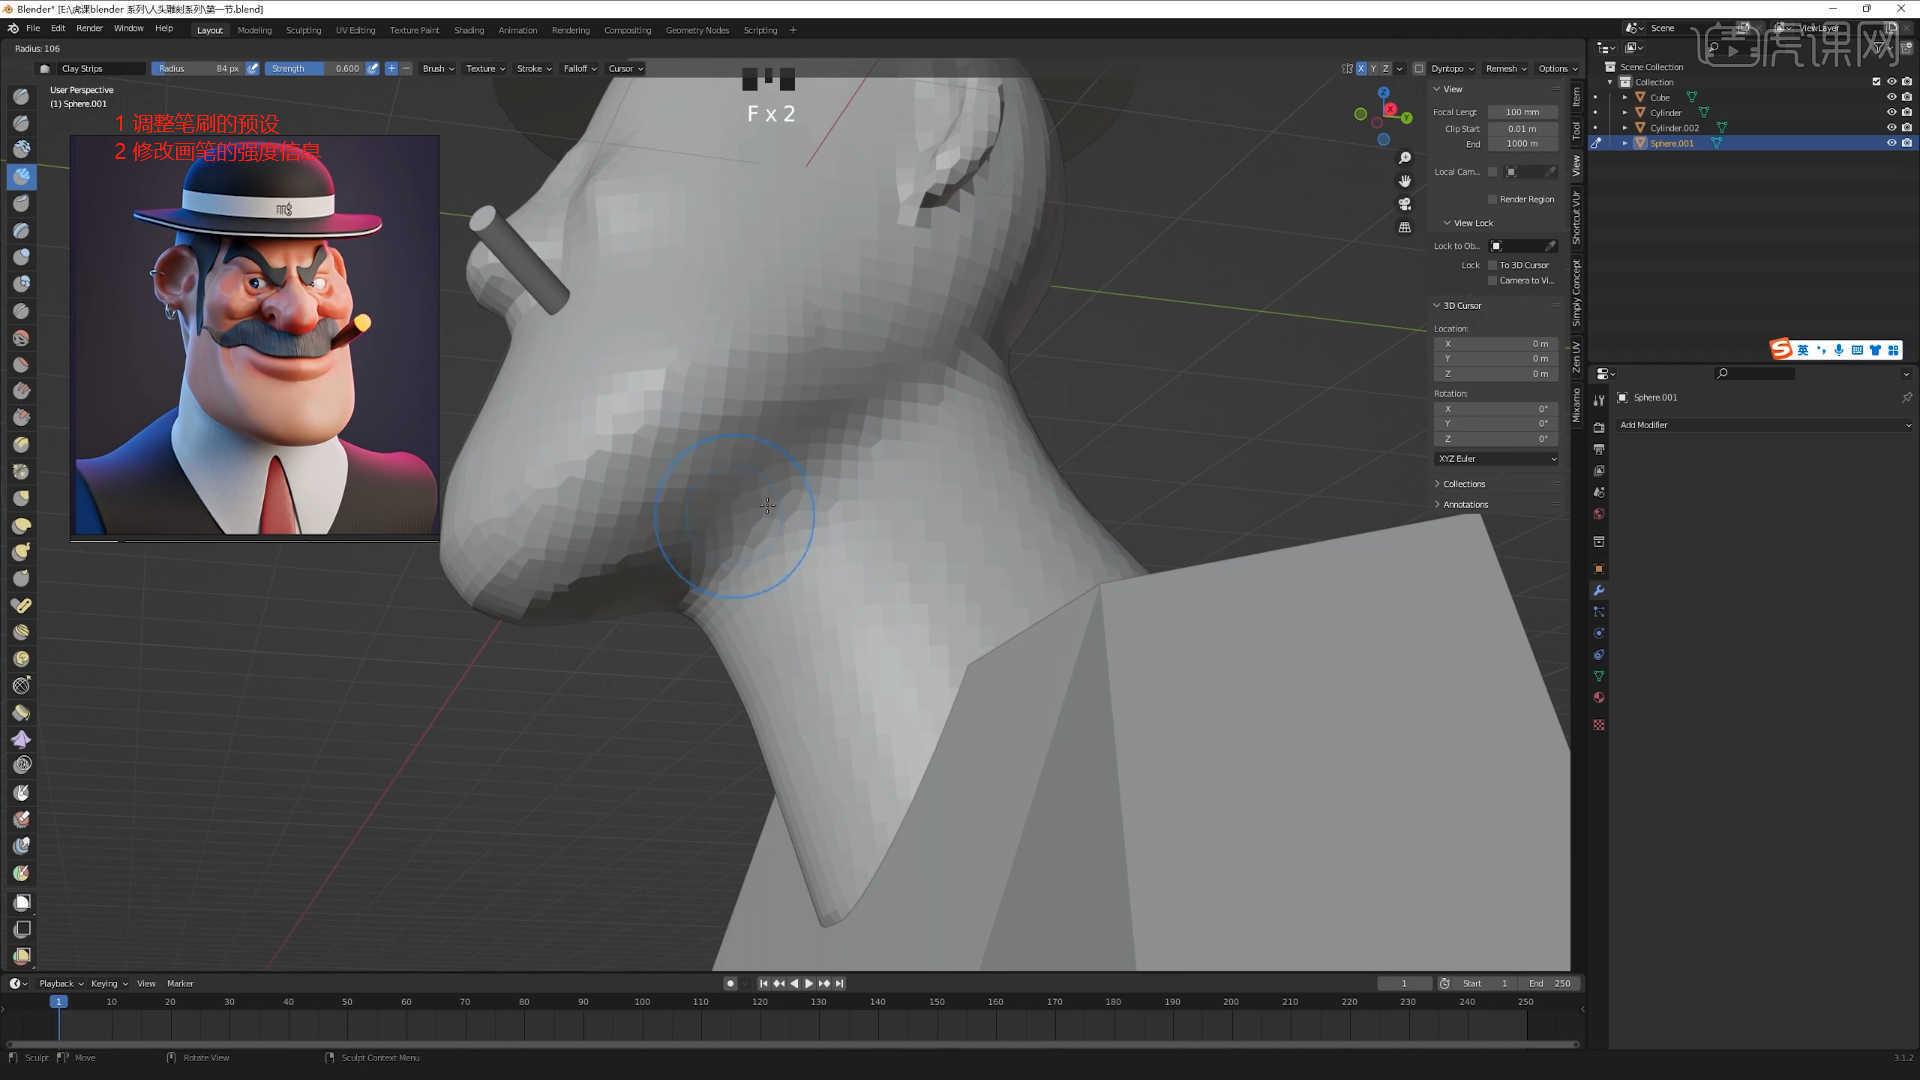Toggle the Collection exclusion checkbox
Screen dimensions: 1920x1080
click(x=1877, y=82)
